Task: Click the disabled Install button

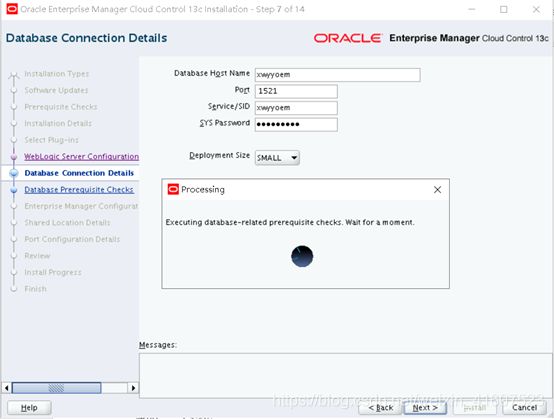Action: tap(475, 408)
